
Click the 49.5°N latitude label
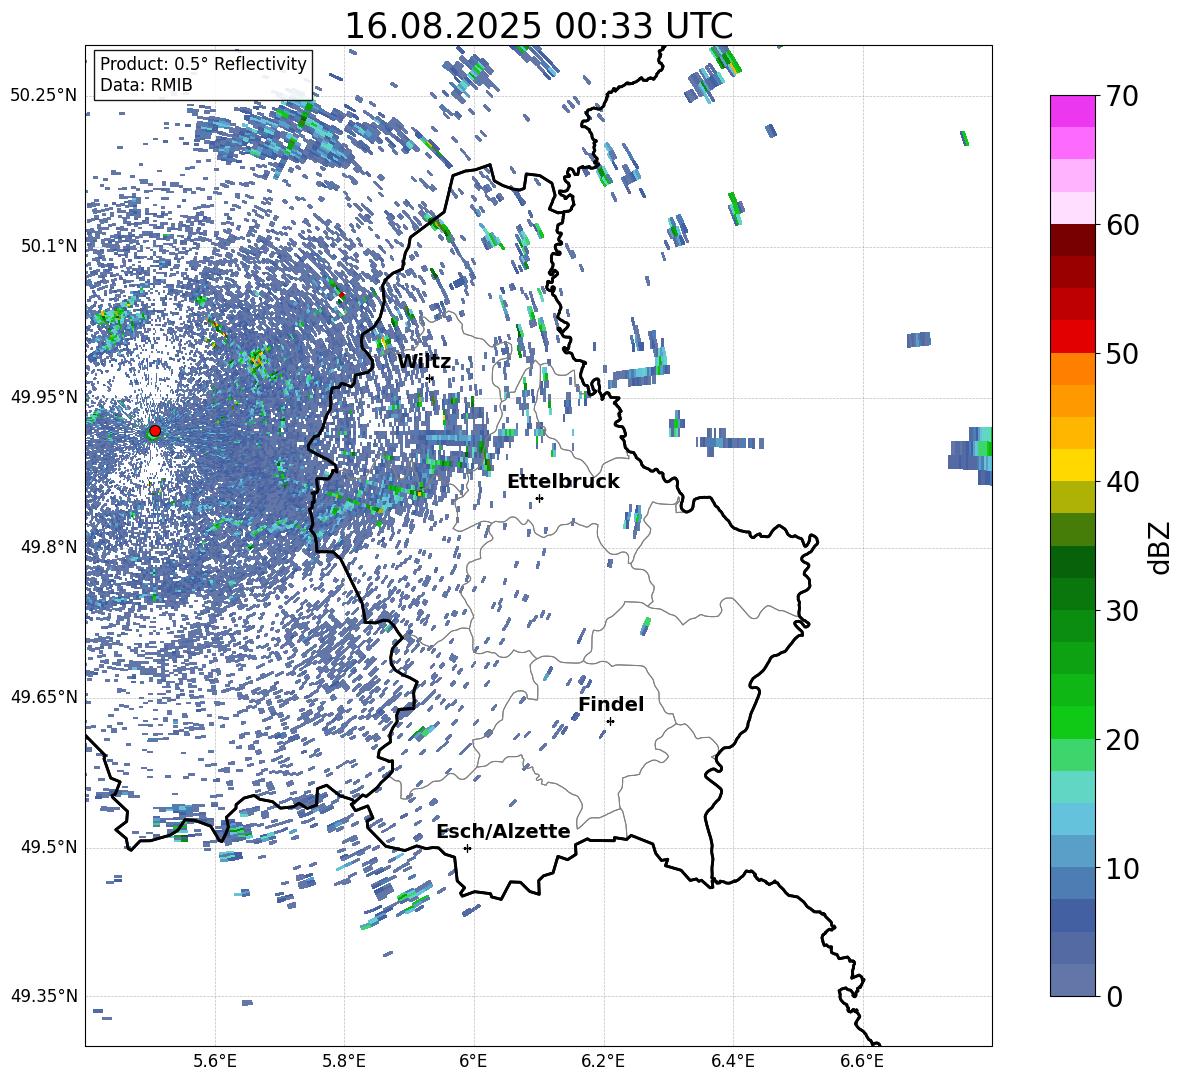pos(49,847)
